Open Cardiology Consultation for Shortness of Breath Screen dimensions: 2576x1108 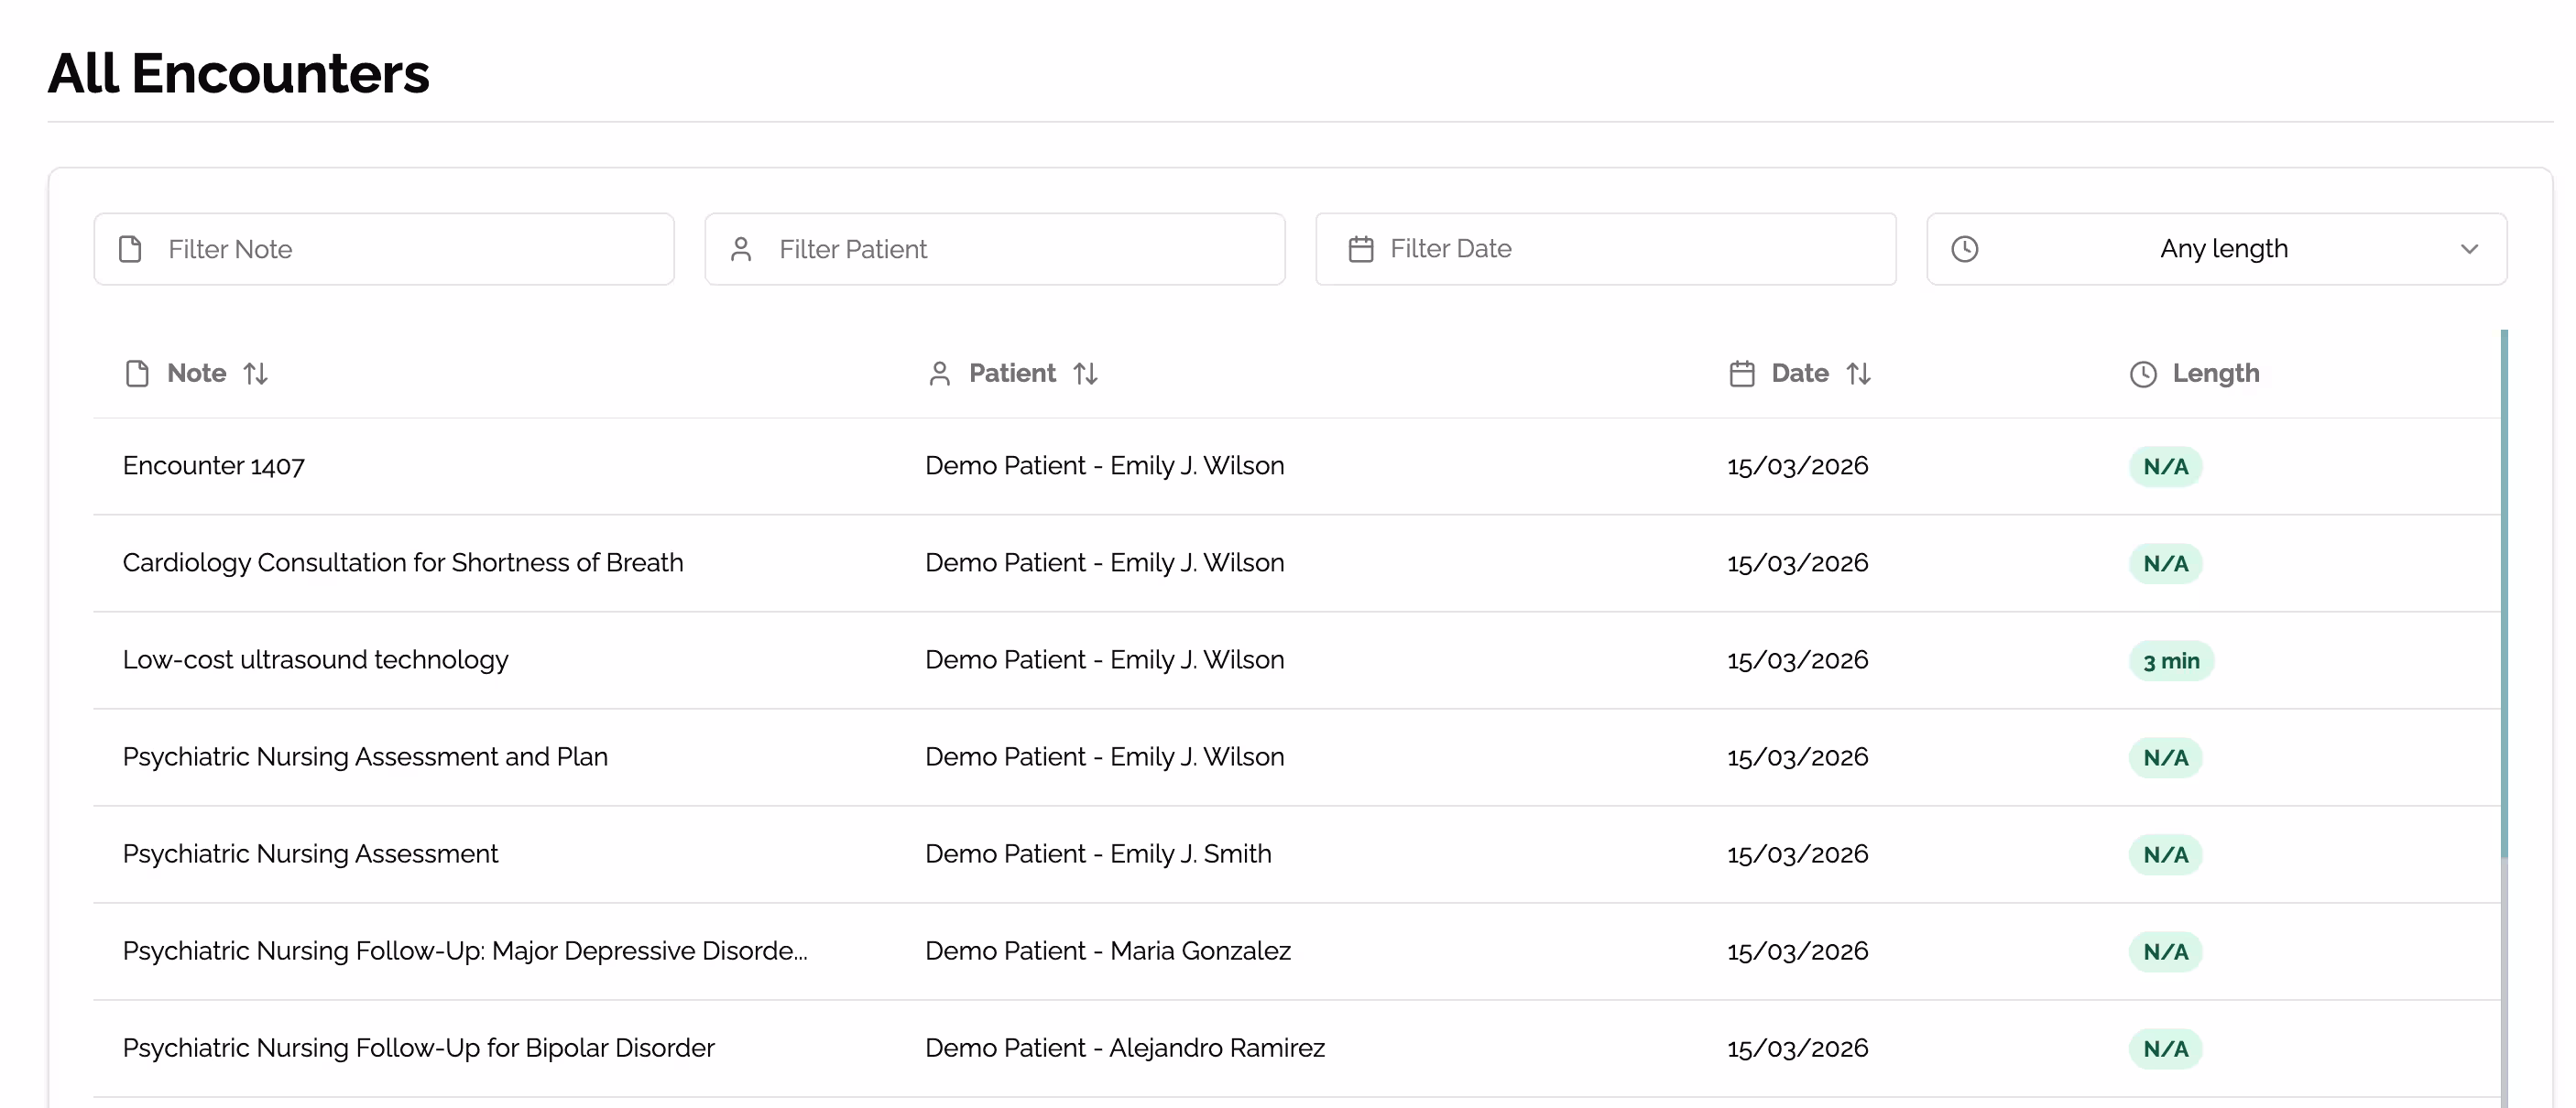403,563
